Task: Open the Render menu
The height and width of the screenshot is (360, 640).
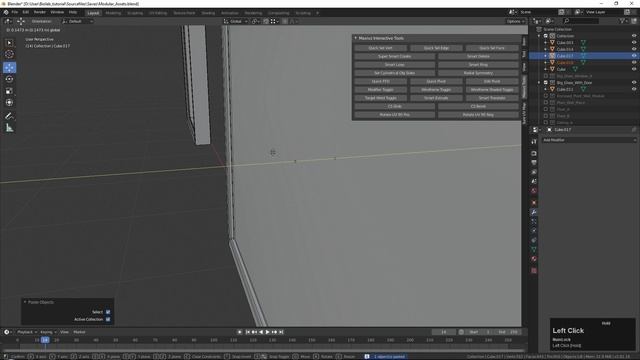Action: coord(40,12)
